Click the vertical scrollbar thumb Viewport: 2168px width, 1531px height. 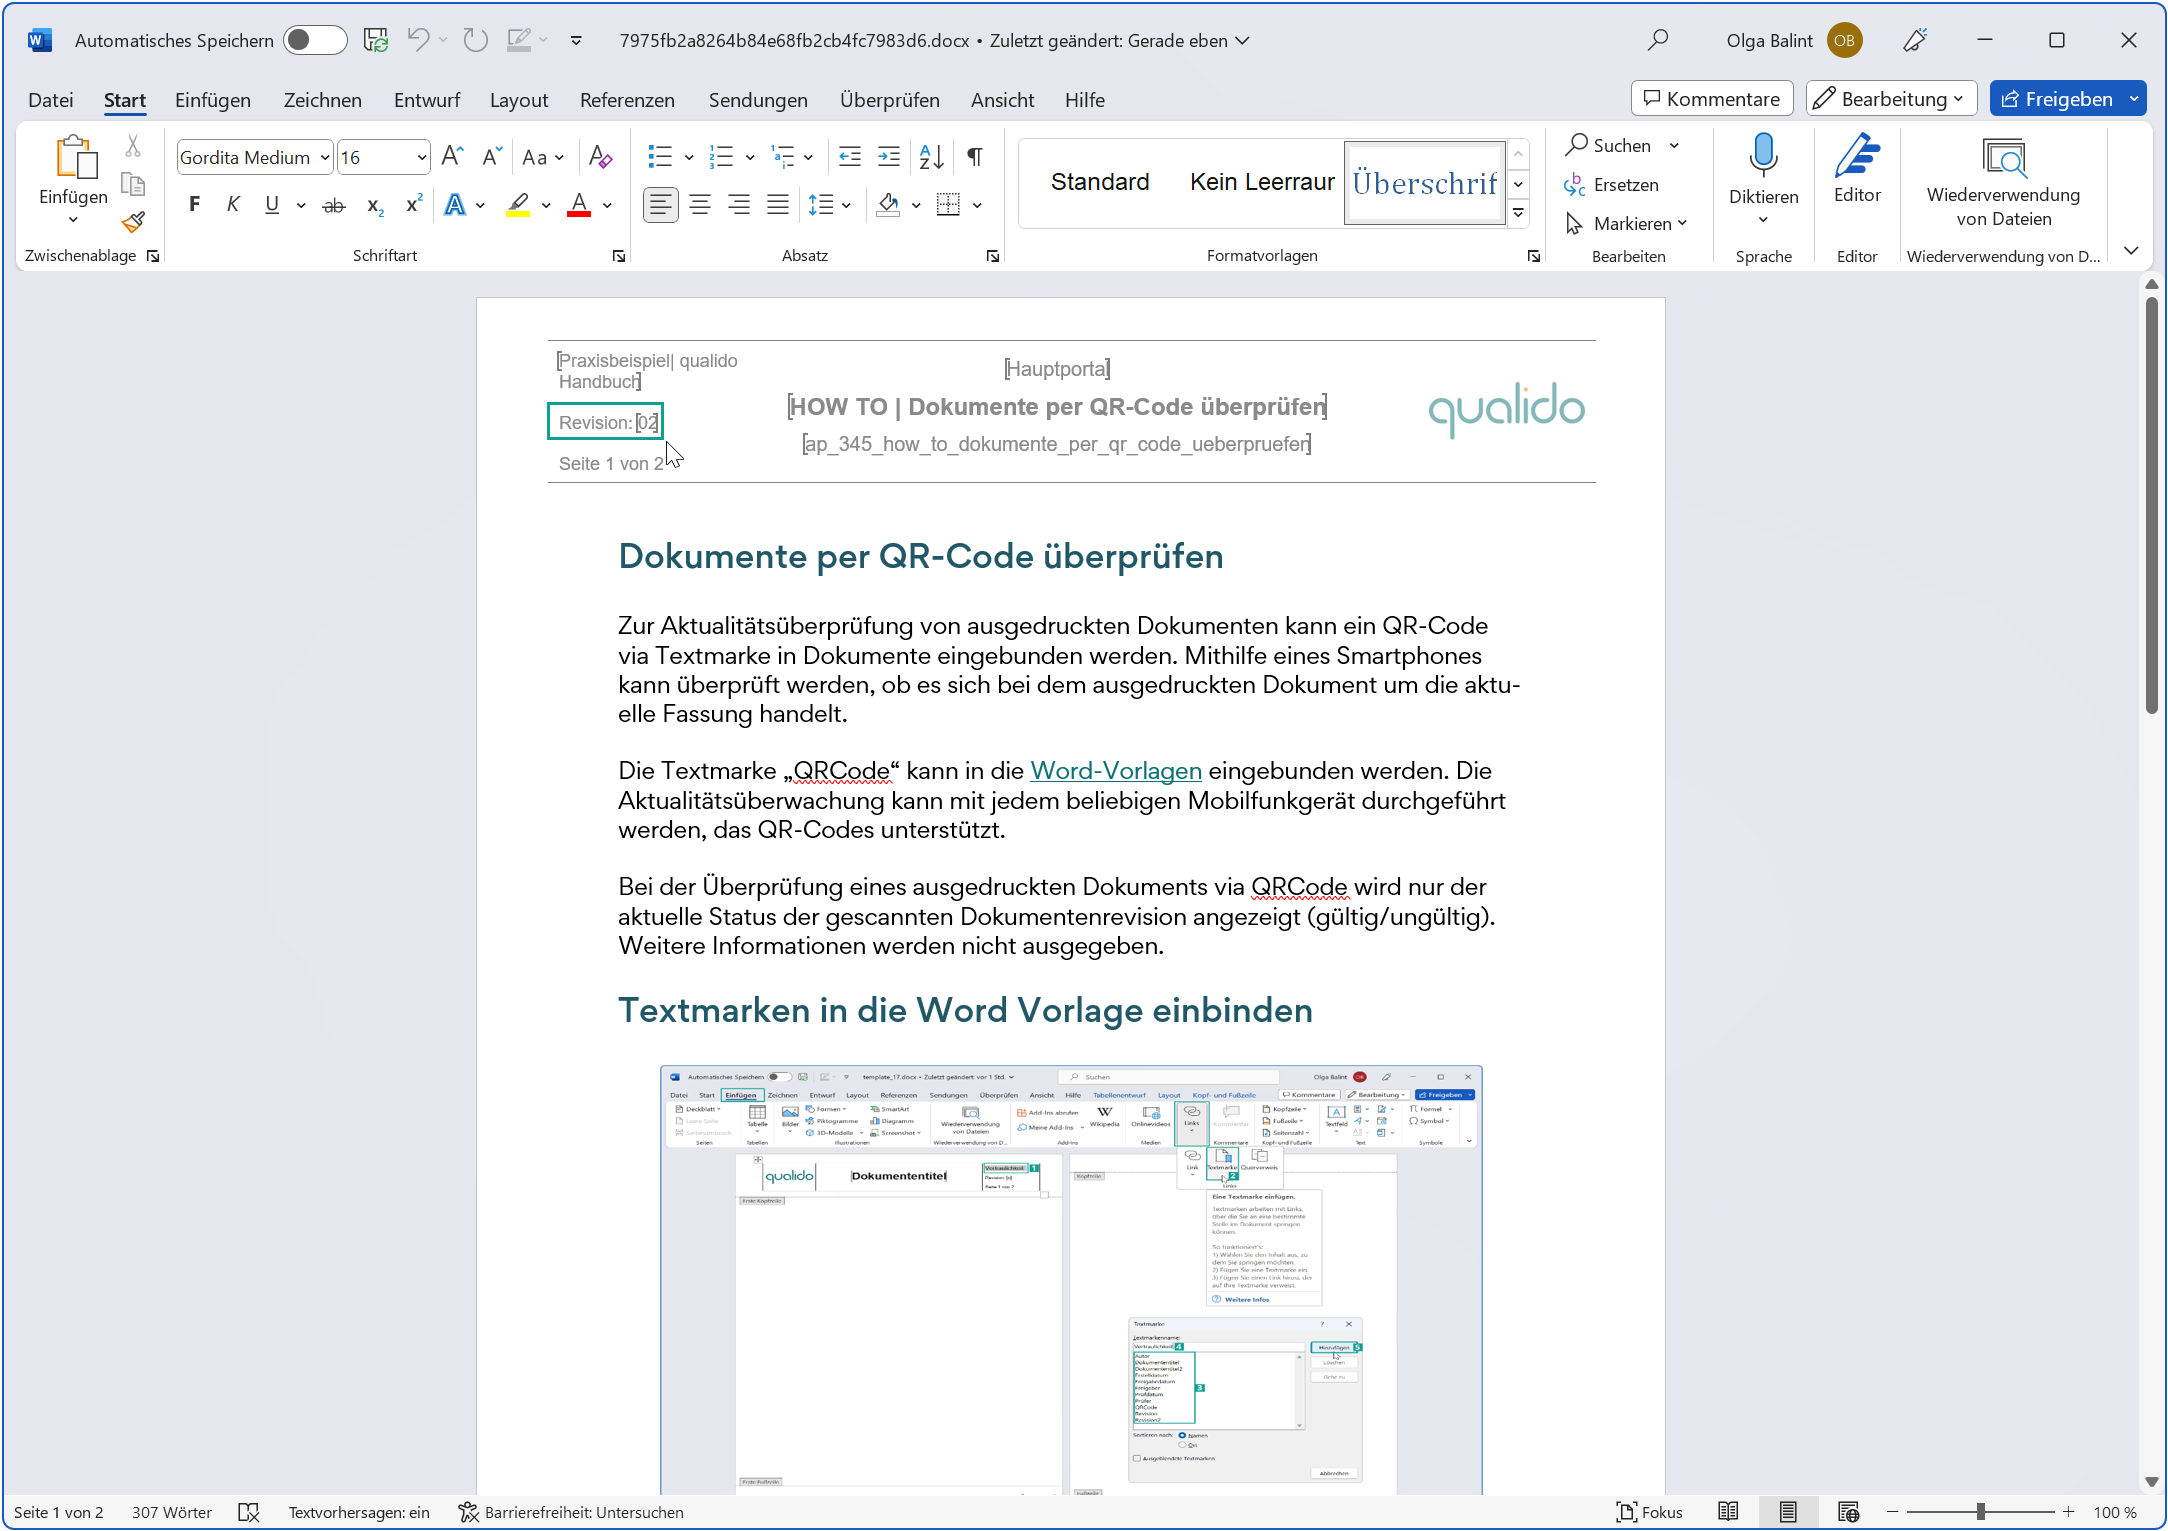(x=2151, y=505)
